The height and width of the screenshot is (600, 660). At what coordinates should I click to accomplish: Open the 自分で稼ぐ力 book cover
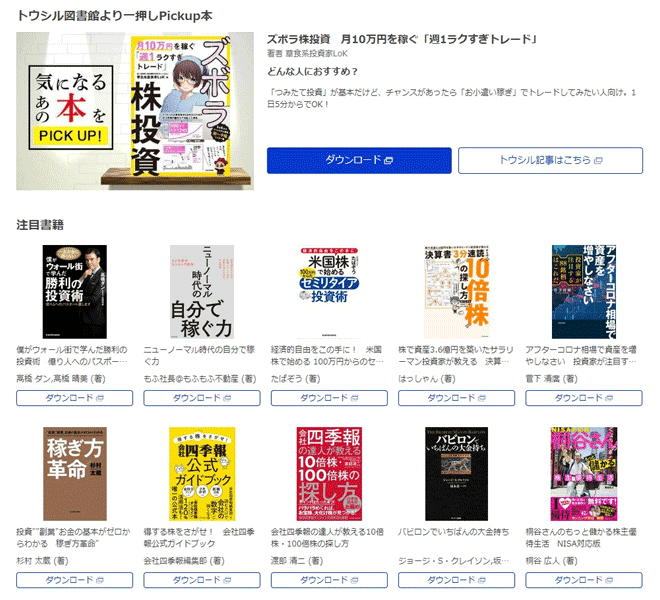click(202, 292)
